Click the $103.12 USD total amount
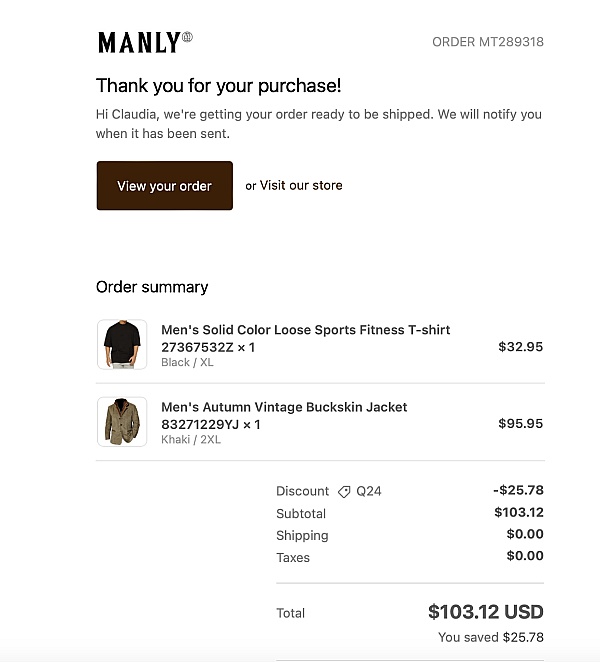Image resolution: width=600 pixels, height=662 pixels. 486,612
